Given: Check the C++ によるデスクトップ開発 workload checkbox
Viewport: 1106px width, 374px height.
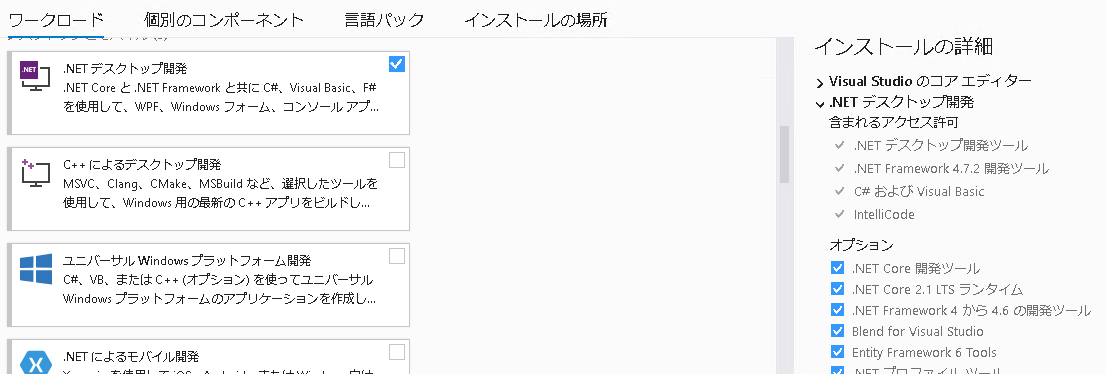Looking at the screenshot, I should pos(397,160).
